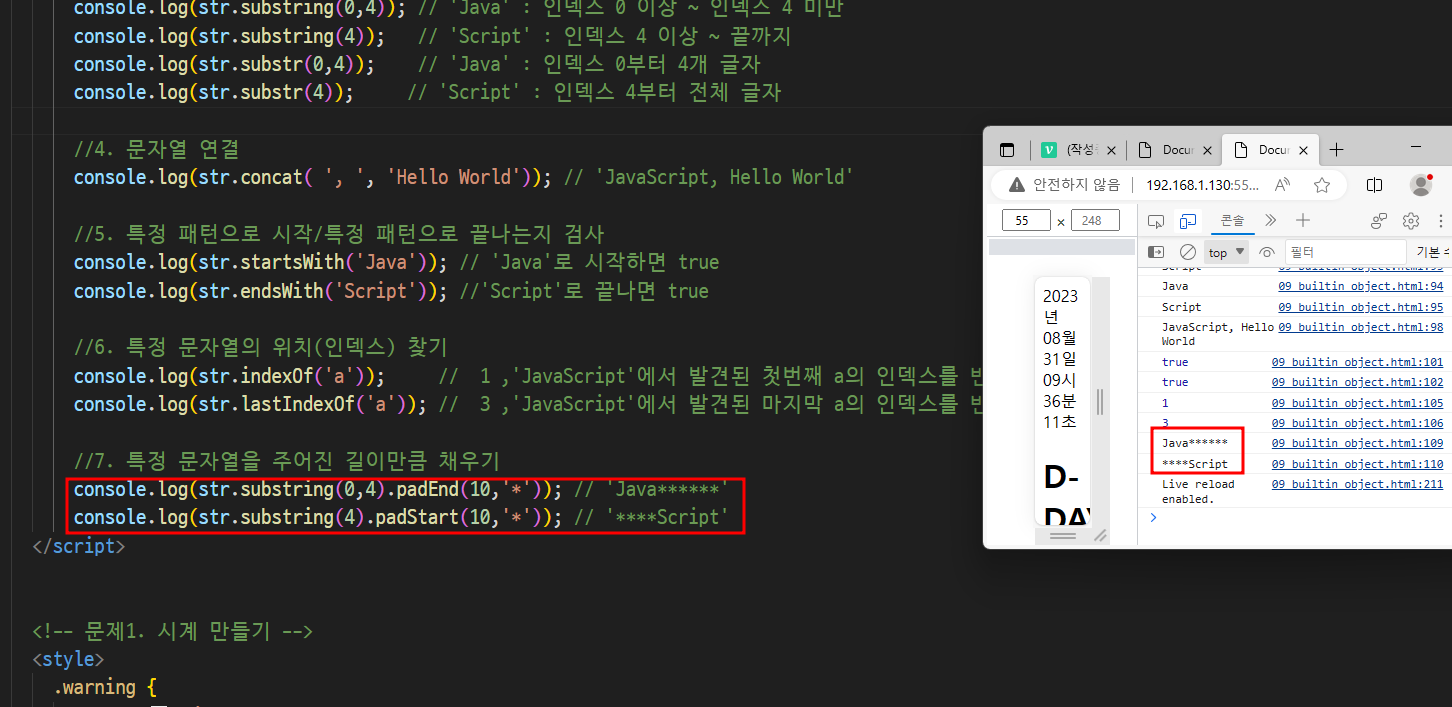The image size is (1452, 707).
Task: Open source link 09_builtin_object.html:94
Action: click(1361, 286)
